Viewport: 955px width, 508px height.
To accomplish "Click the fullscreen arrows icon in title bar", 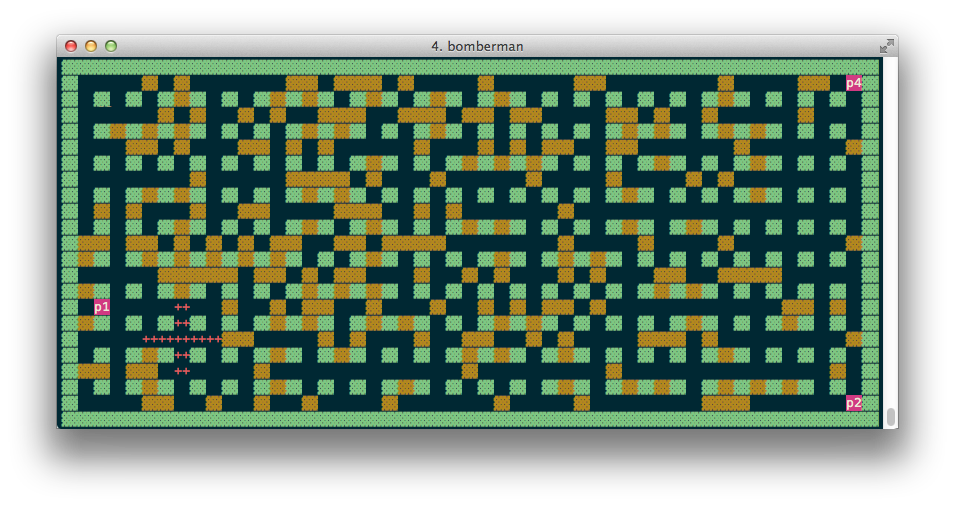I will coord(887,46).
